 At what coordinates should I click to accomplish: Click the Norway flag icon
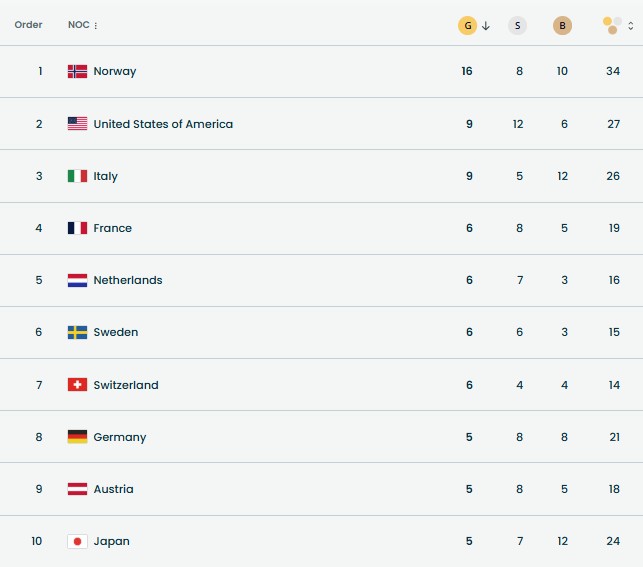click(x=77, y=71)
